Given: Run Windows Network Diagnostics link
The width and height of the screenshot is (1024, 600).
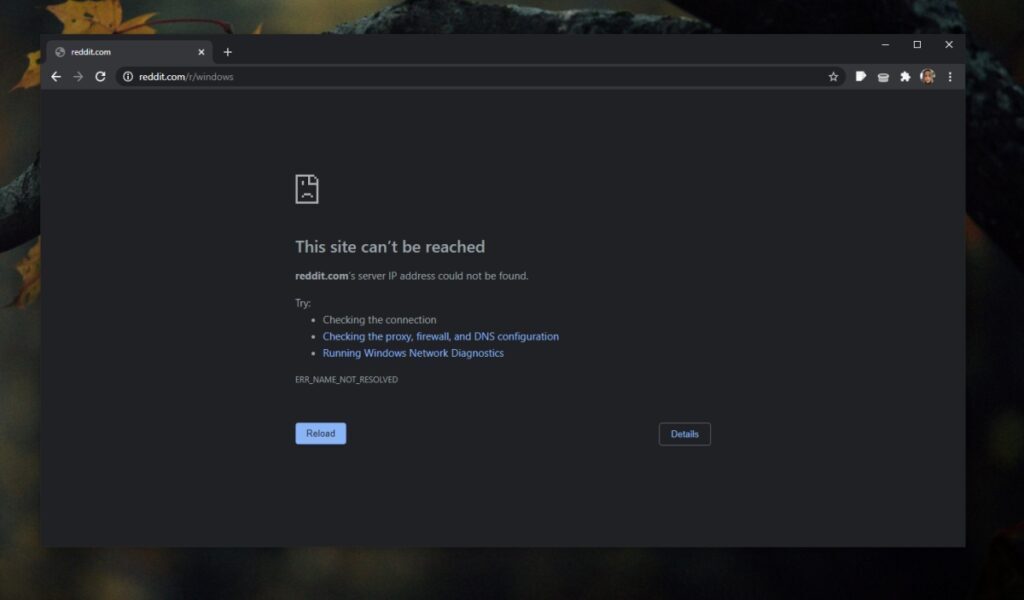Looking at the screenshot, I should 413,352.
